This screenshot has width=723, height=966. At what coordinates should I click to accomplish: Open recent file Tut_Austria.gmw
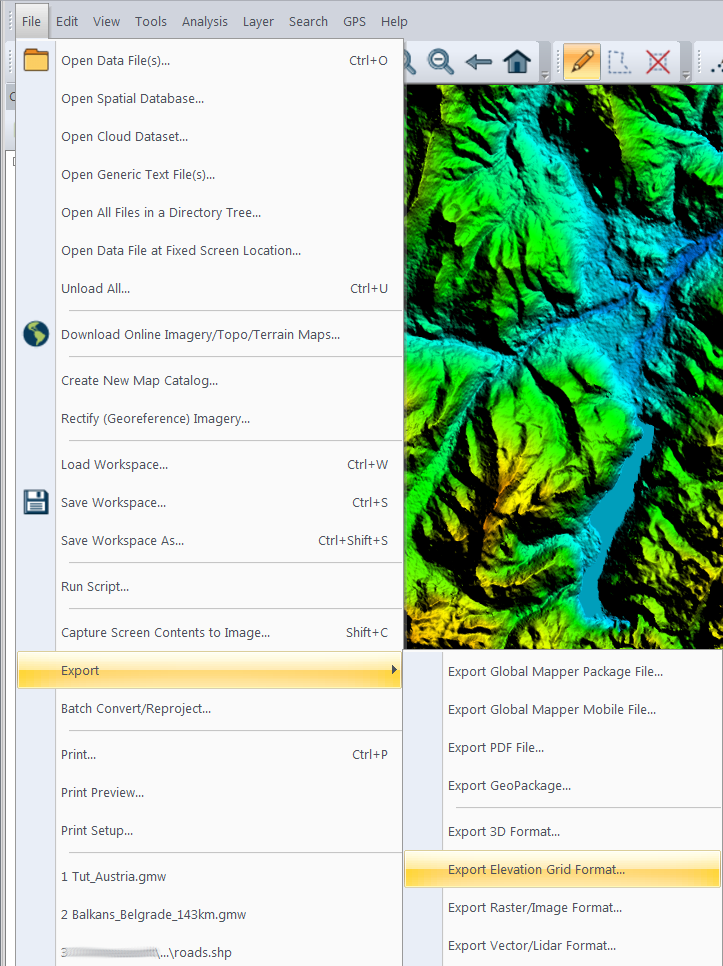click(113, 876)
